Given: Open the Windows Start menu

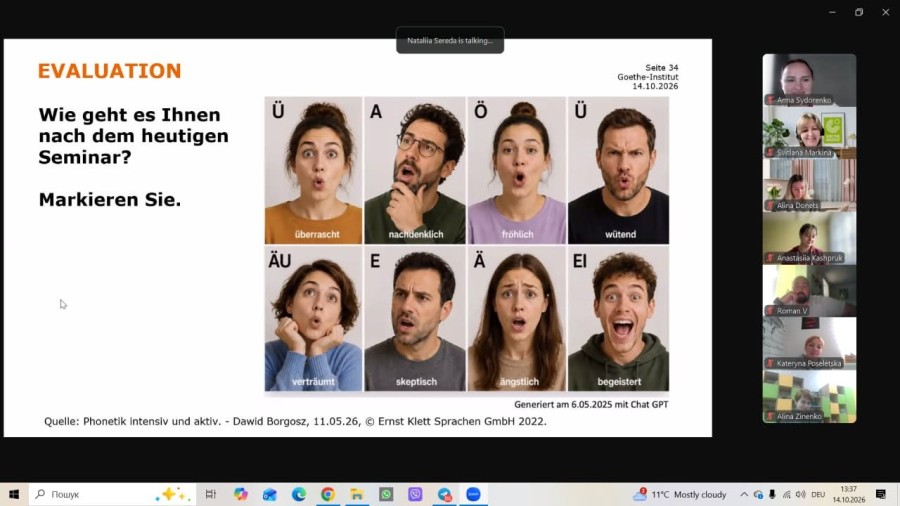Looking at the screenshot, I should [x=14, y=494].
